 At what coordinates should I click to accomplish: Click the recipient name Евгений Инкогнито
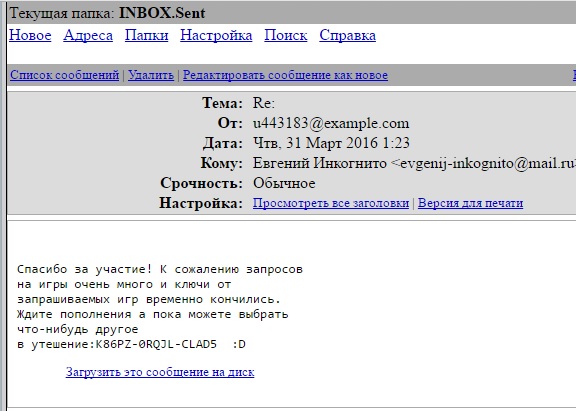tap(320, 163)
